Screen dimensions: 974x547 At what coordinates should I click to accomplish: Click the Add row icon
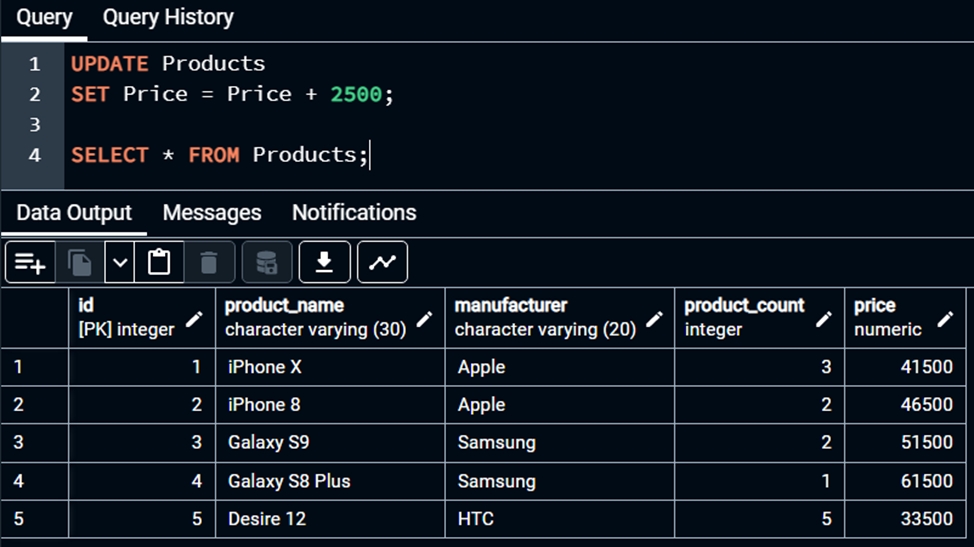click(30, 263)
